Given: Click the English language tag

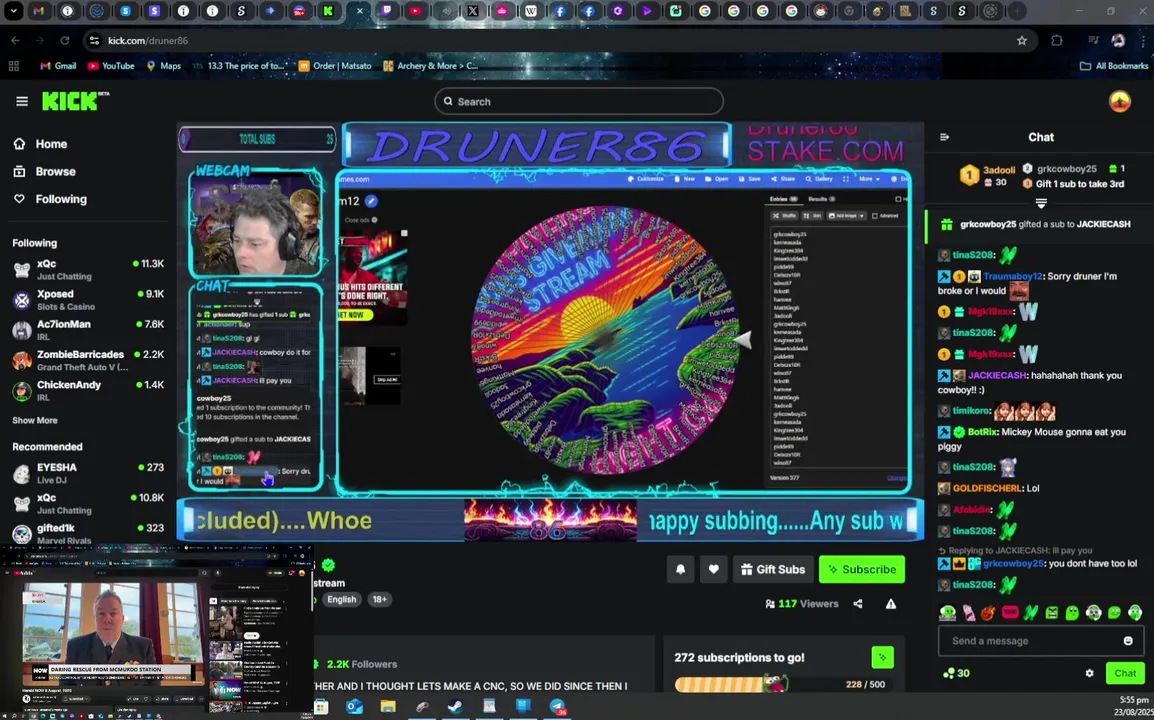Looking at the screenshot, I should click(341, 599).
